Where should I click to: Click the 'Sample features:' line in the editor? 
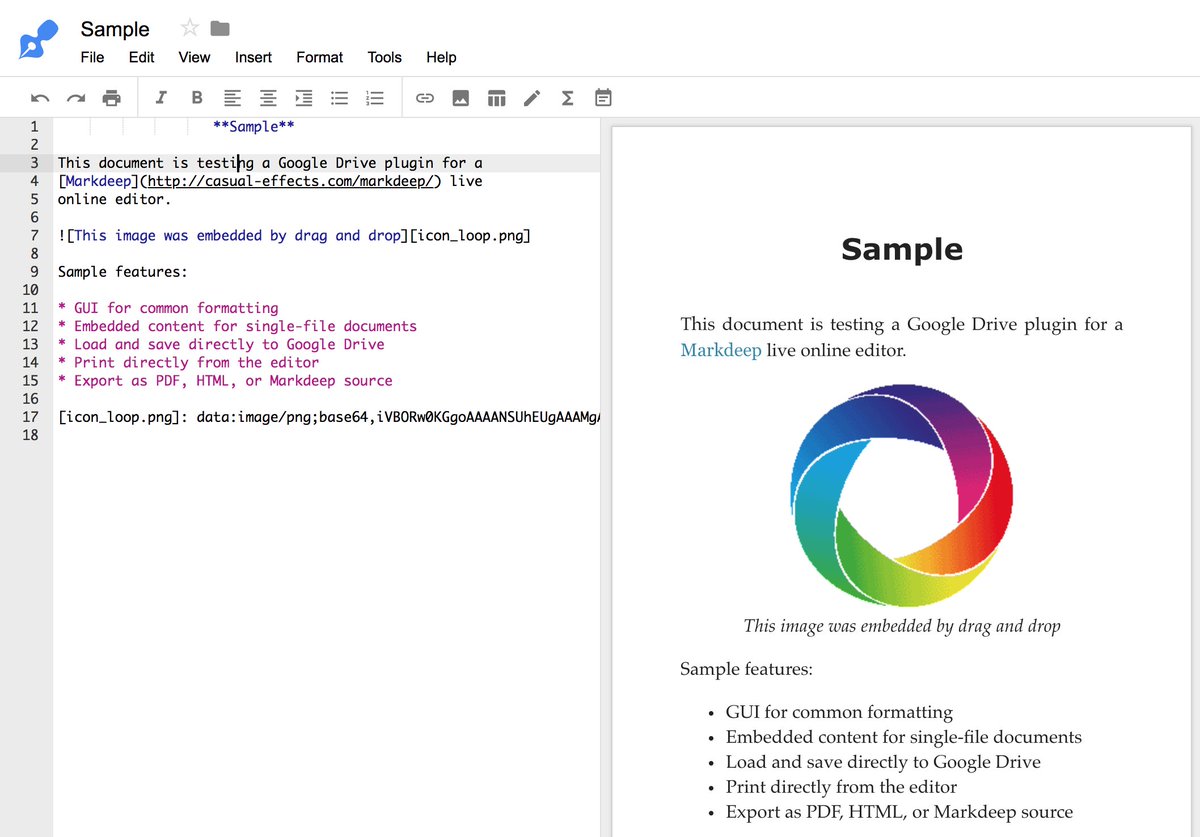pos(123,272)
